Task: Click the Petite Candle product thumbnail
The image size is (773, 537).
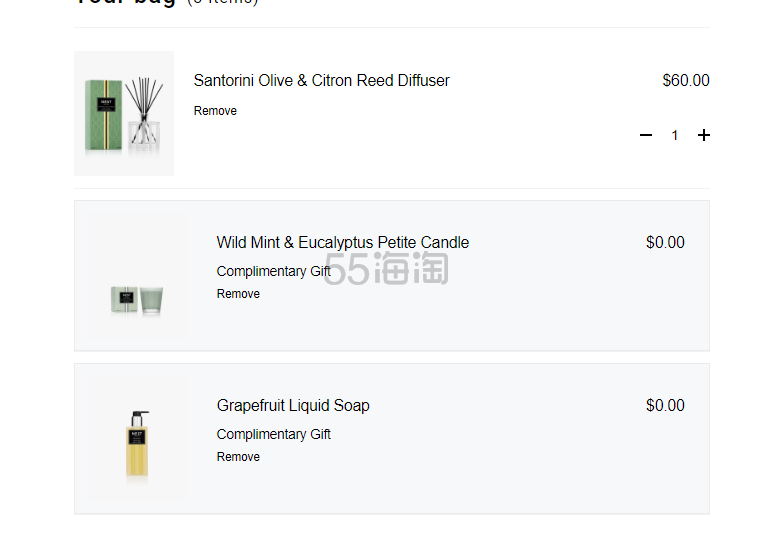Action: tap(137, 276)
